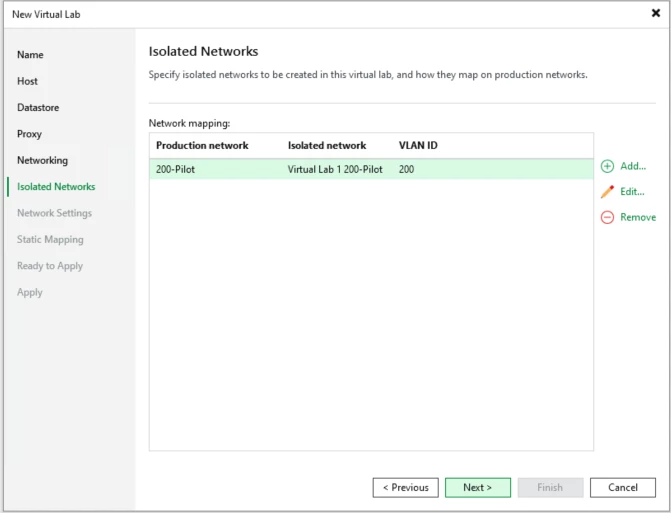
Task: Sort by Isolated network column header
Action: 327,146
